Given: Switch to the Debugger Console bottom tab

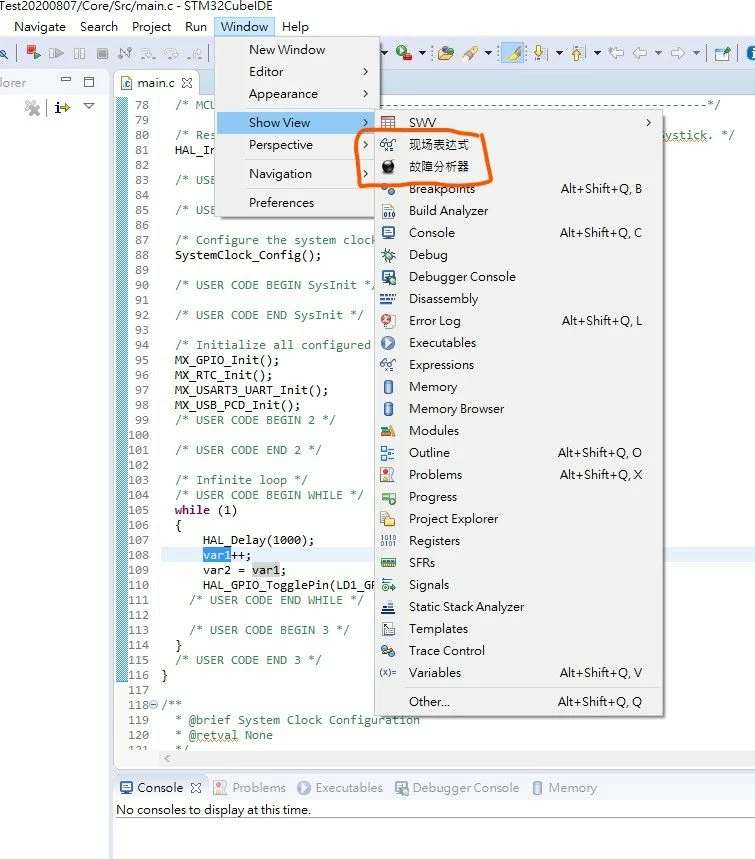Looking at the screenshot, I should click(457, 788).
